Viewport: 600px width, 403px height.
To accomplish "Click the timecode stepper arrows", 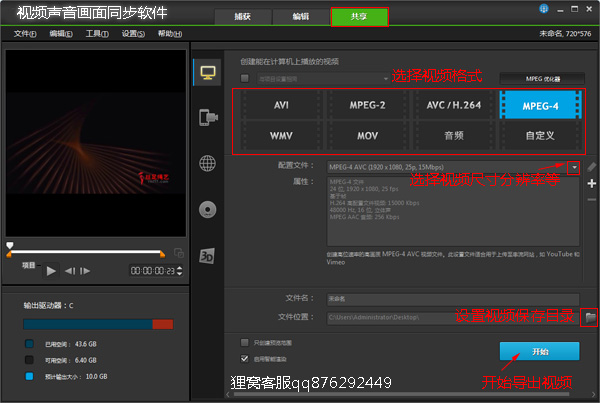I will pos(179,271).
